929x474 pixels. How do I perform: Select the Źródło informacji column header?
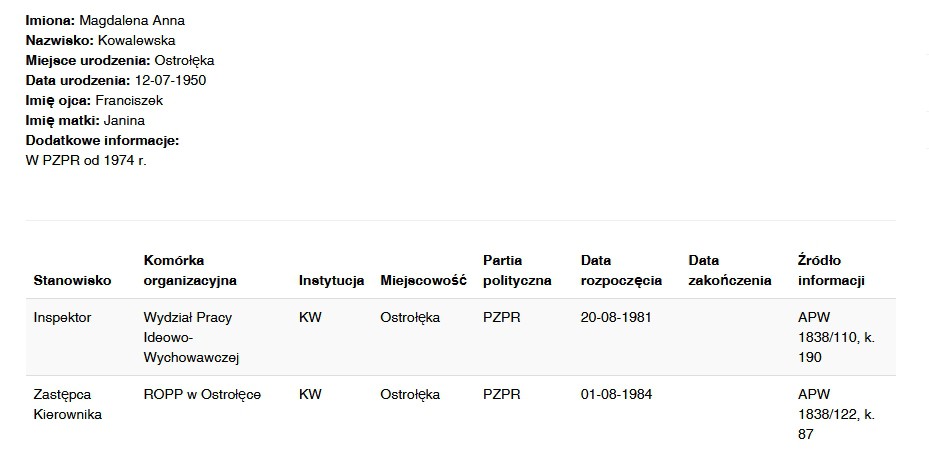pos(830,271)
